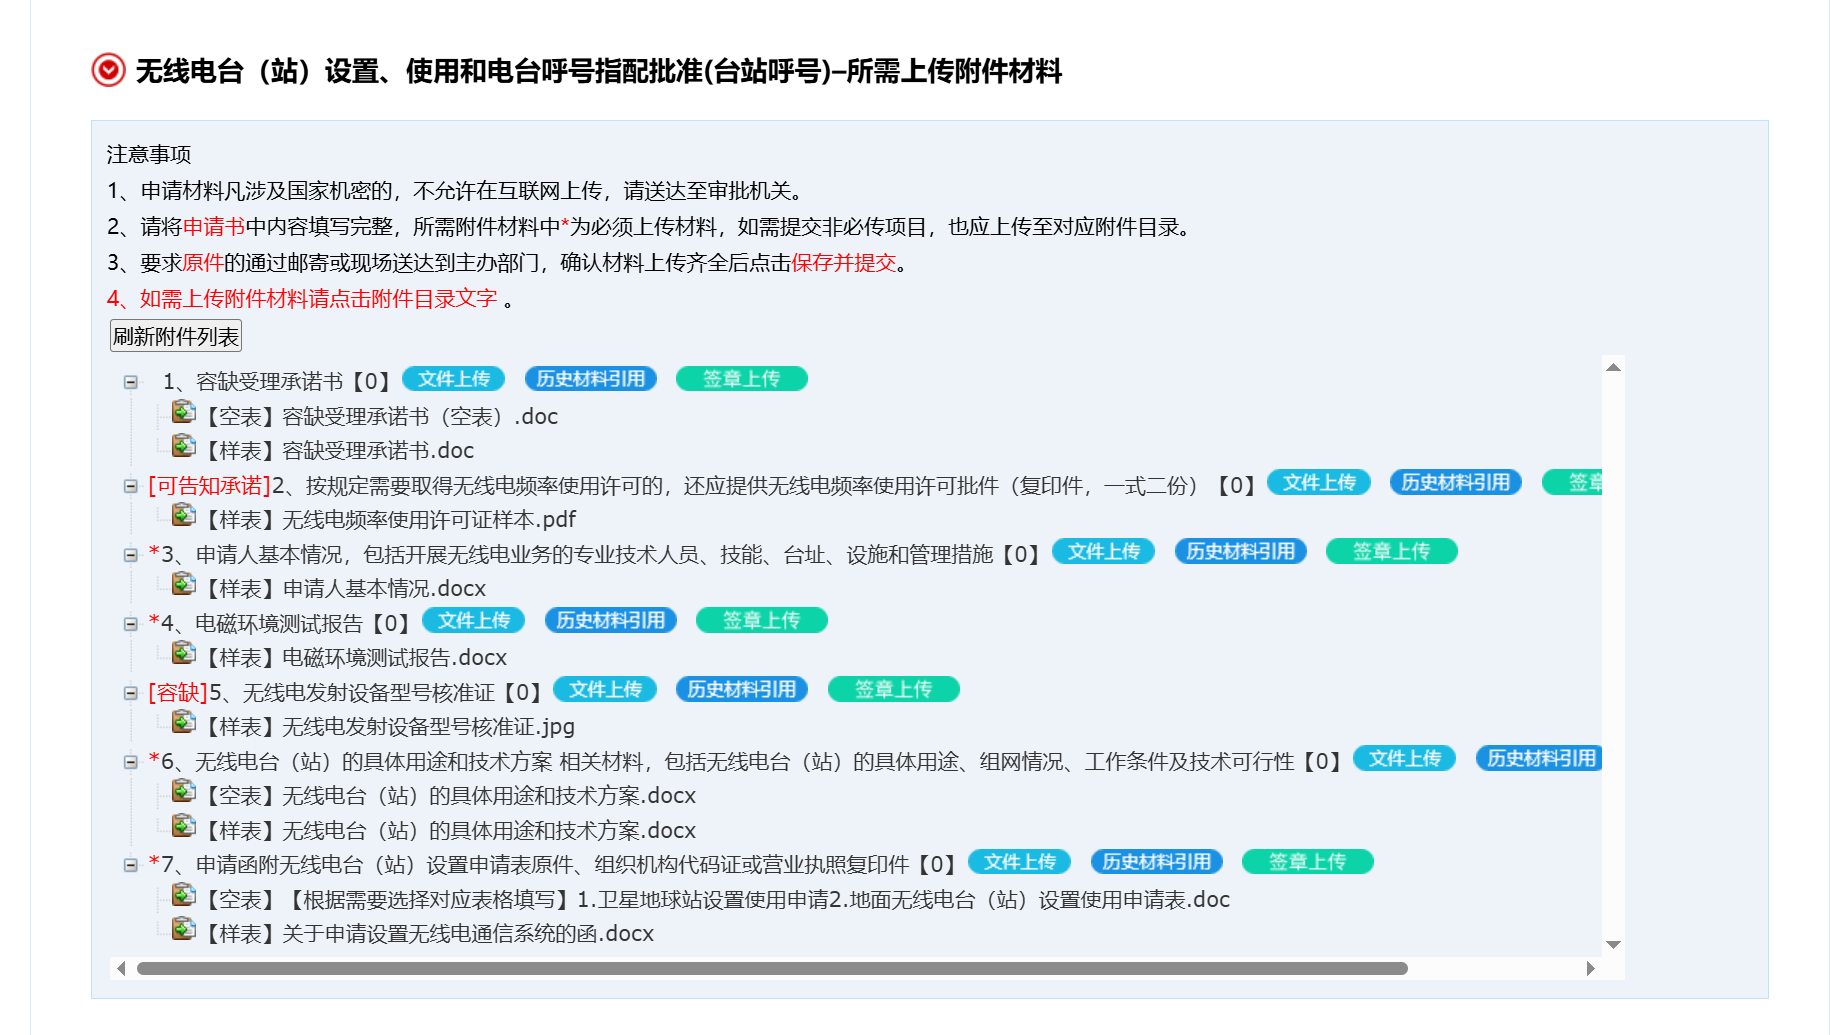Click file icon beside 【空表】【根据需要选择对应表格填写】 doc
The height and width of the screenshot is (1035, 1830).
tap(183, 895)
